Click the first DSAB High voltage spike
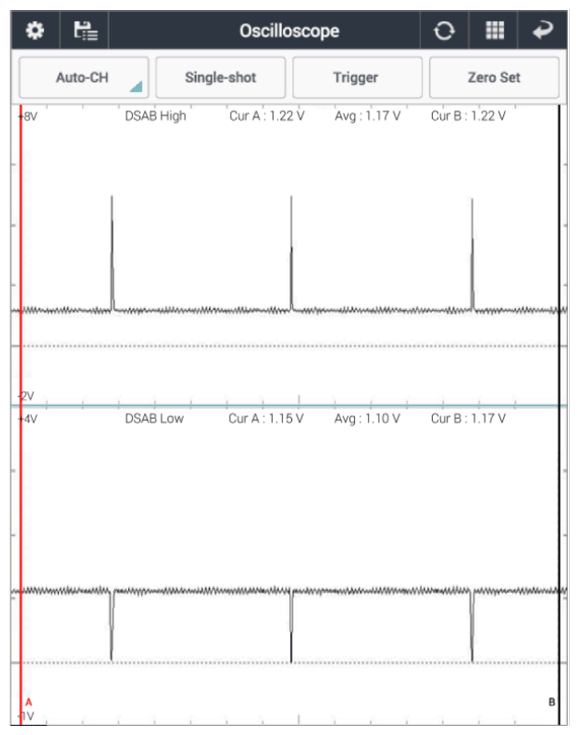This screenshot has width=579, height=735. click(112, 253)
